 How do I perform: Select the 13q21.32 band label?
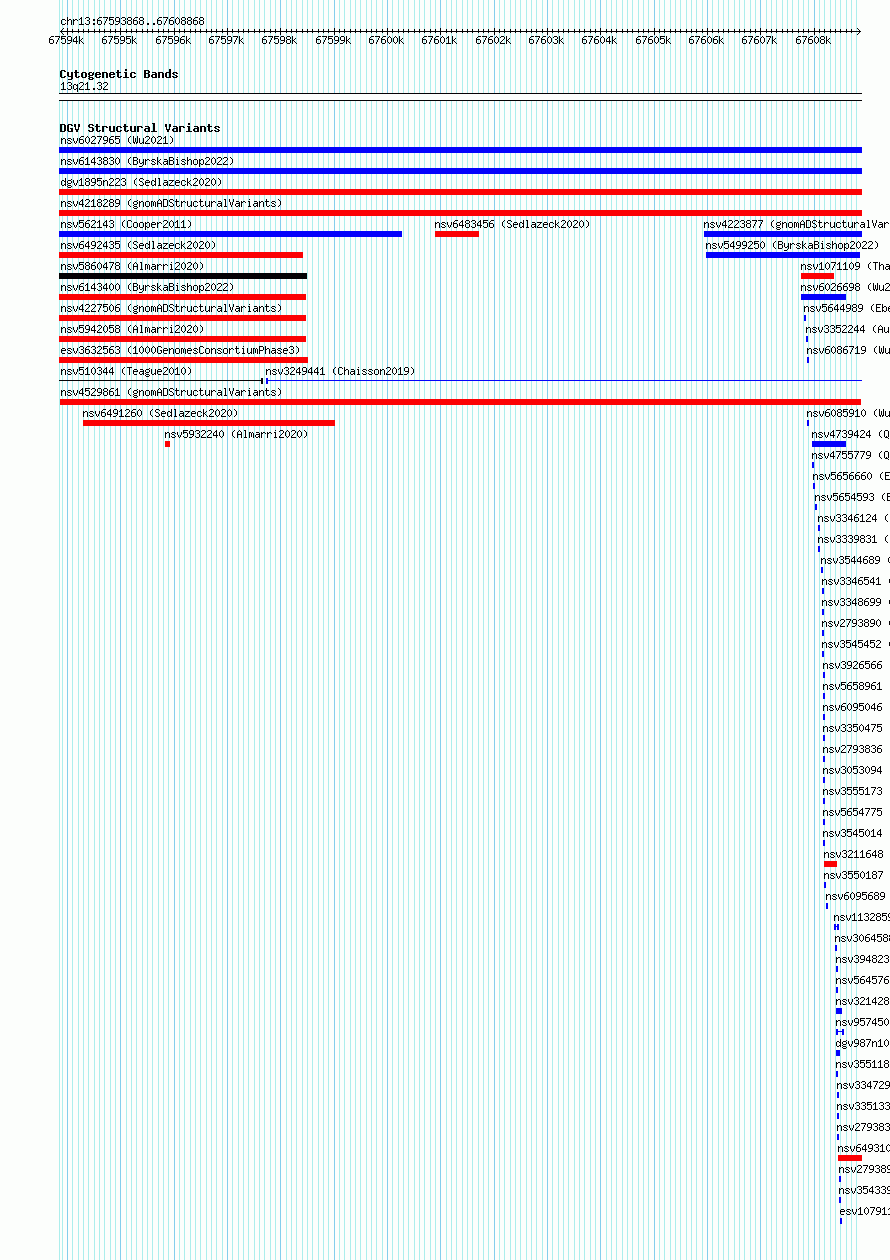point(84,87)
